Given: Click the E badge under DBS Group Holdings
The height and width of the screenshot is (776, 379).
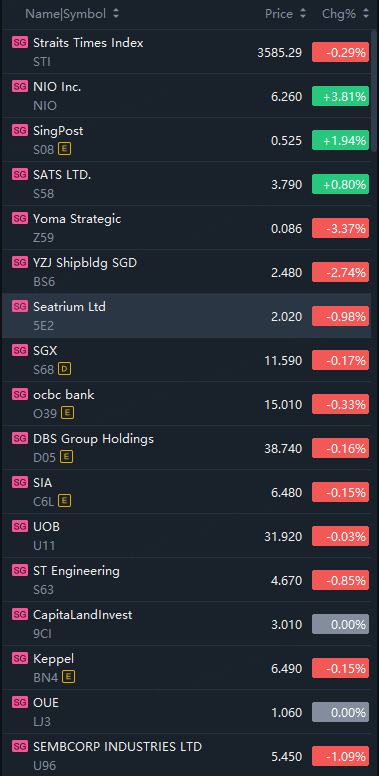Looking at the screenshot, I should [x=66, y=457].
